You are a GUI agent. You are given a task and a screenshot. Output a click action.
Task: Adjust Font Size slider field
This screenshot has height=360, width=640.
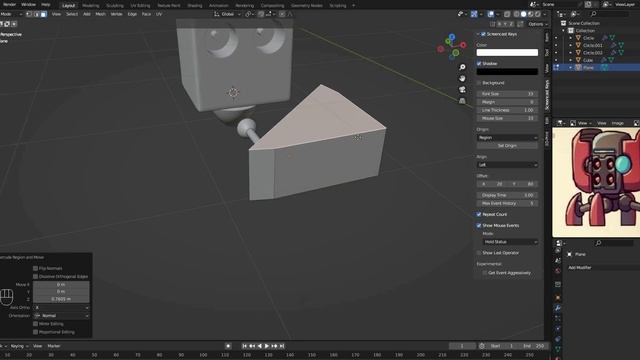tap(507, 94)
